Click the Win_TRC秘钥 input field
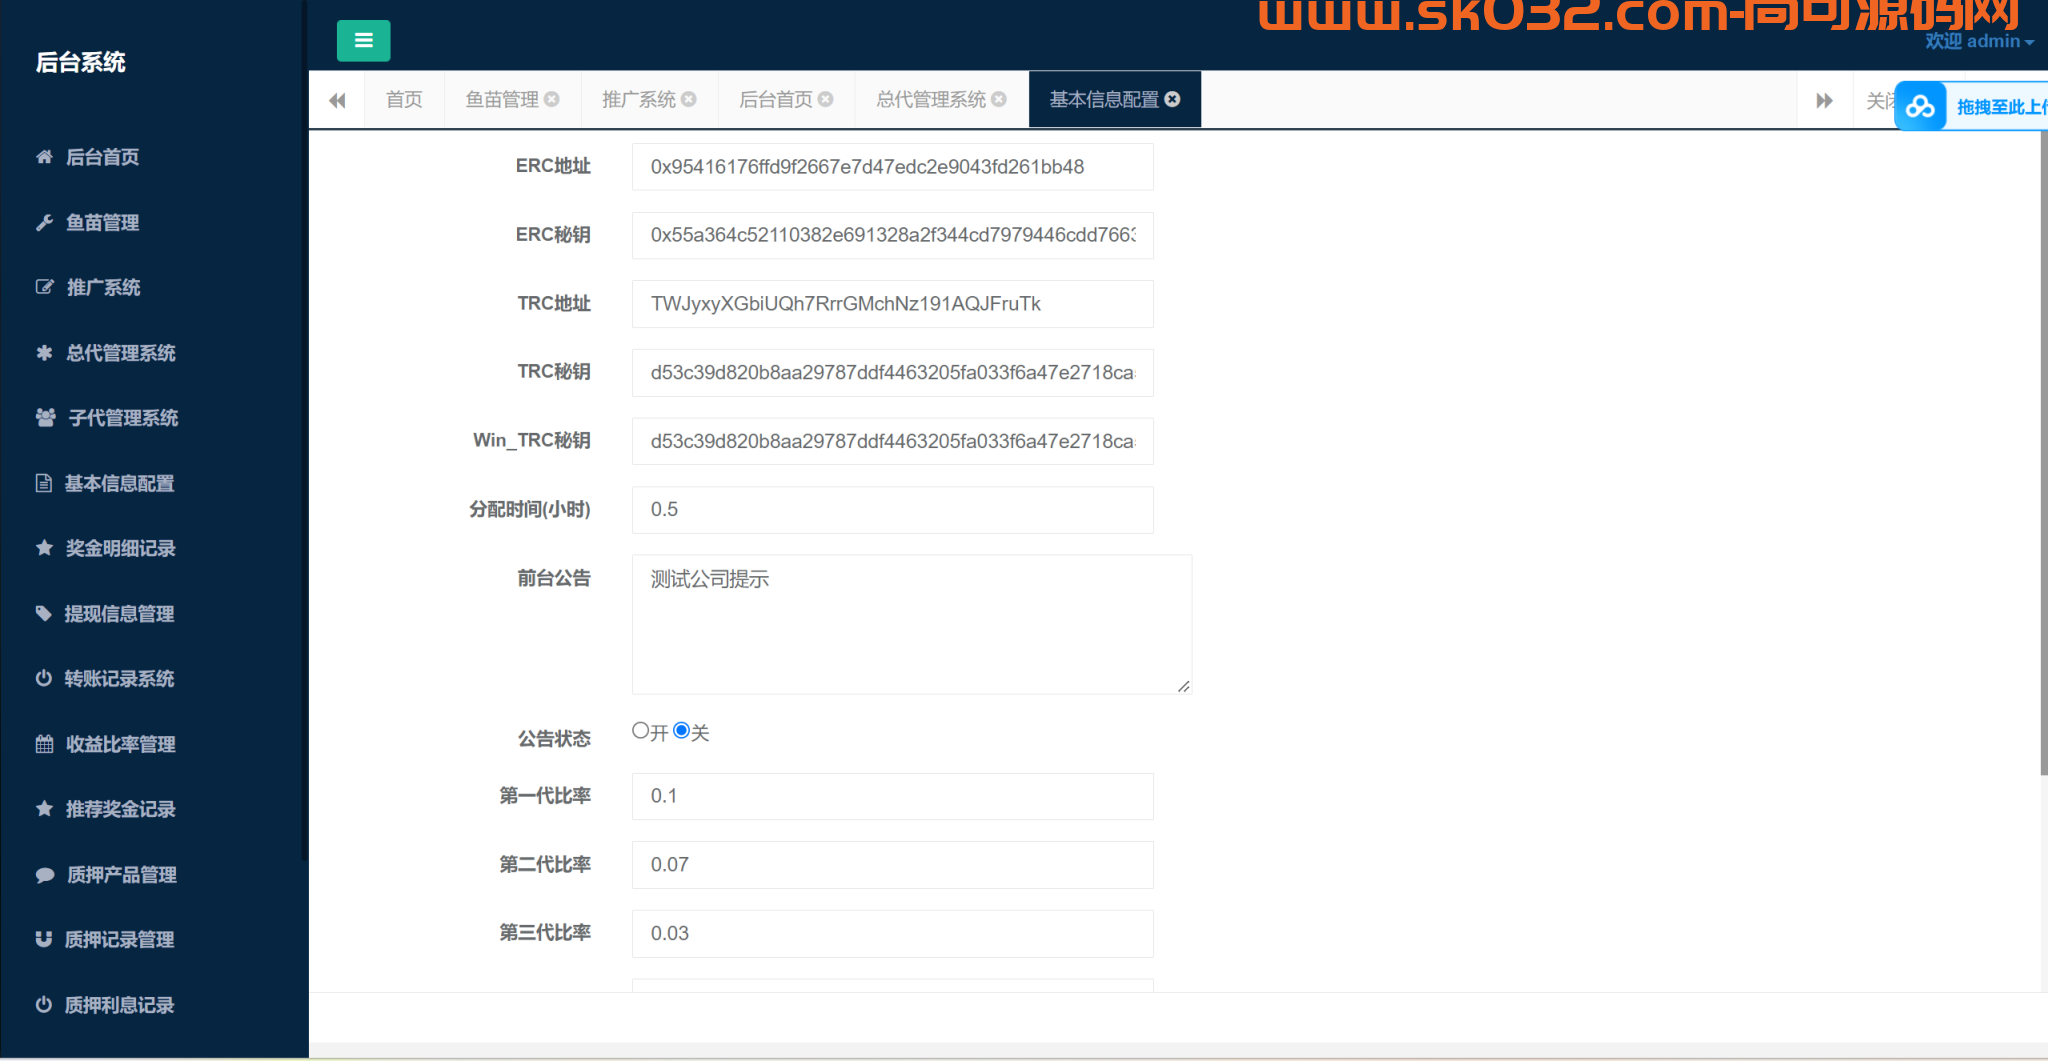Image resolution: width=2048 pixels, height=1061 pixels. click(x=892, y=441)
